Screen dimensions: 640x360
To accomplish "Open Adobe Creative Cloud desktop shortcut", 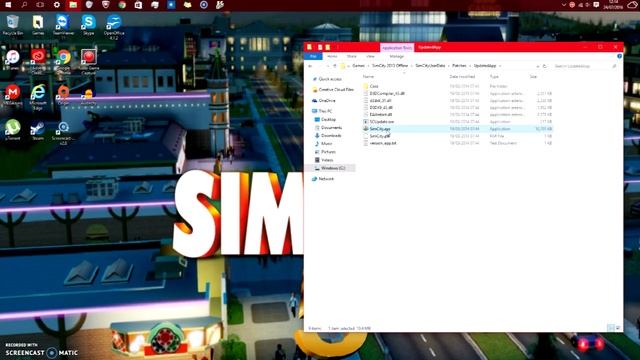I will point(38,61).
